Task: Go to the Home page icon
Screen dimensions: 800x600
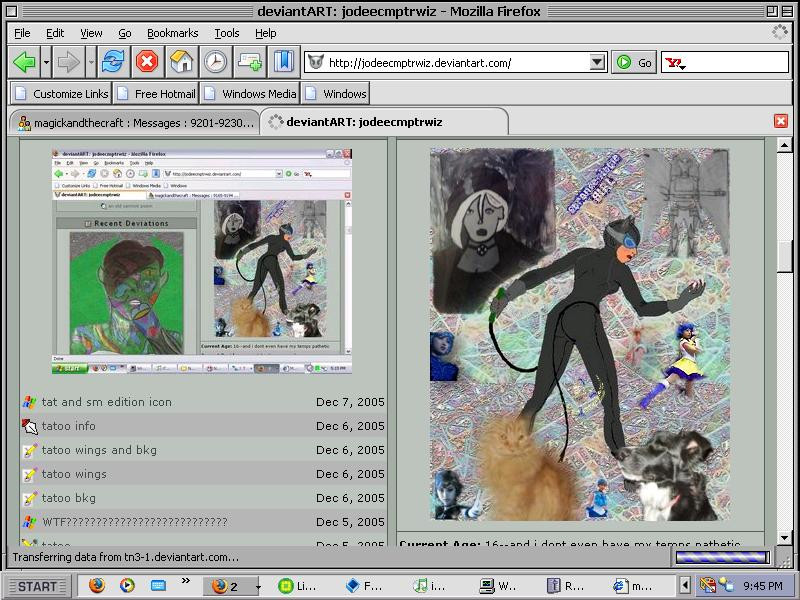Action: click(182, 62)
